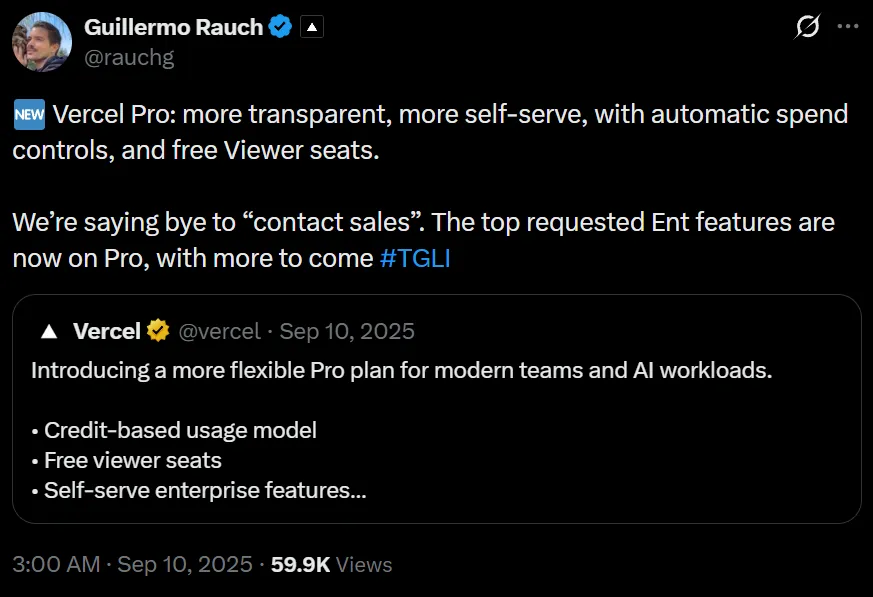
Task: Click the quoted tweet's Sep 10 date
Action: coord(349,330)
